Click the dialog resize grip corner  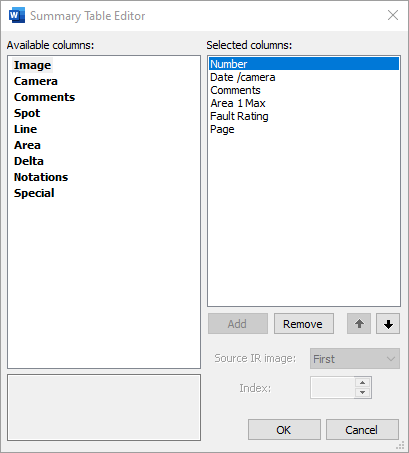click(x=400, y=446)
